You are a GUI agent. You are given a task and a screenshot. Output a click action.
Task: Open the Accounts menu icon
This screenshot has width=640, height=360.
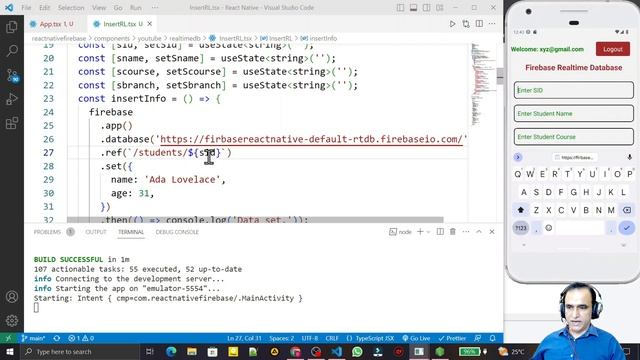(x=12, y=297)
